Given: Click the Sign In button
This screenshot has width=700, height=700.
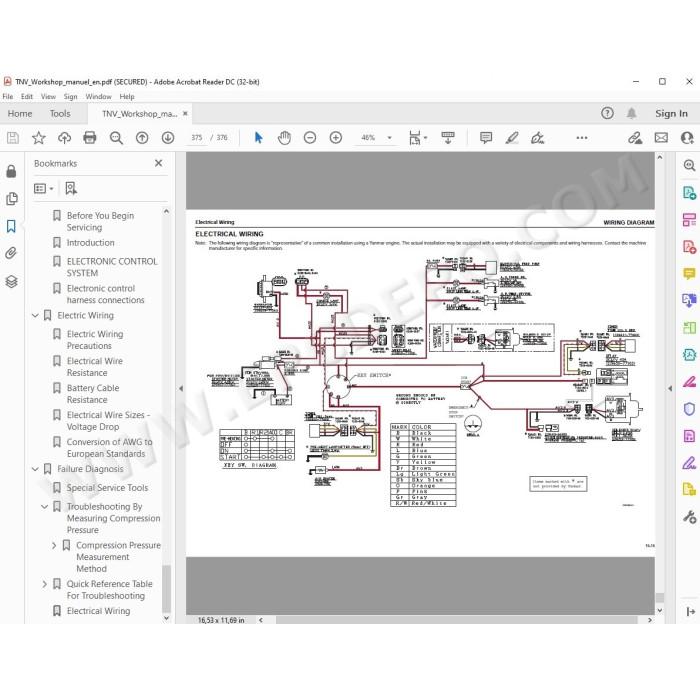Looking at the screenshot, I should pos(671,113).
